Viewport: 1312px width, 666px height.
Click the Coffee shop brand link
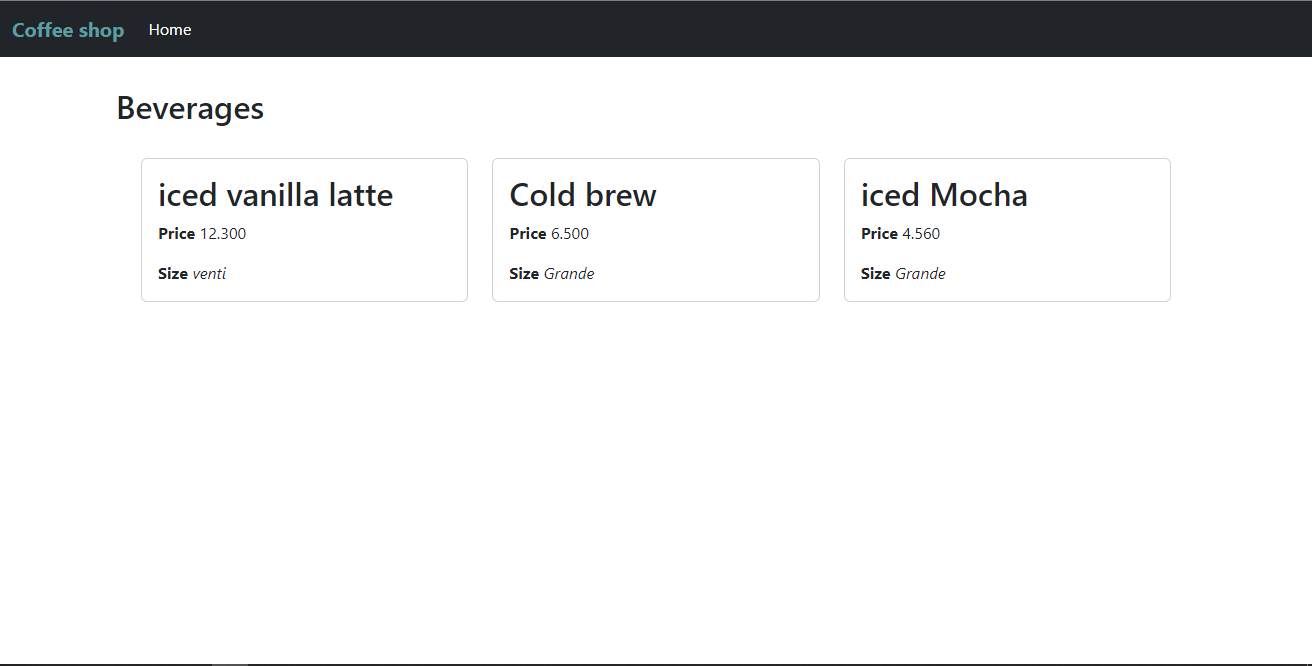click(67, 29)
